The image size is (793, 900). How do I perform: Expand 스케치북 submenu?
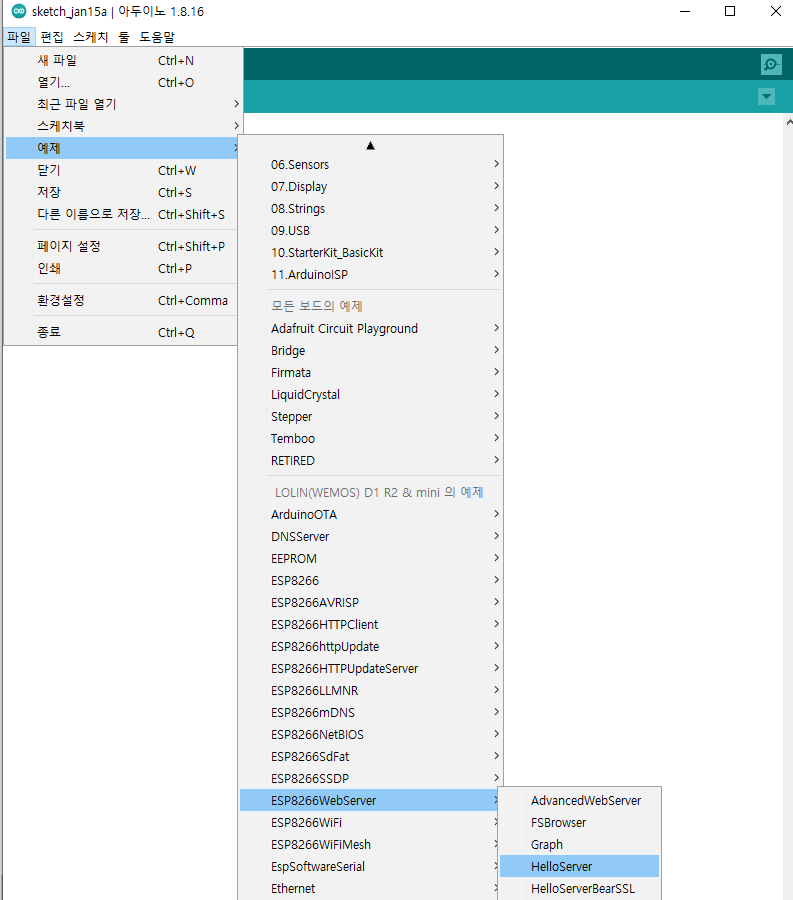(x=122, y=126)
